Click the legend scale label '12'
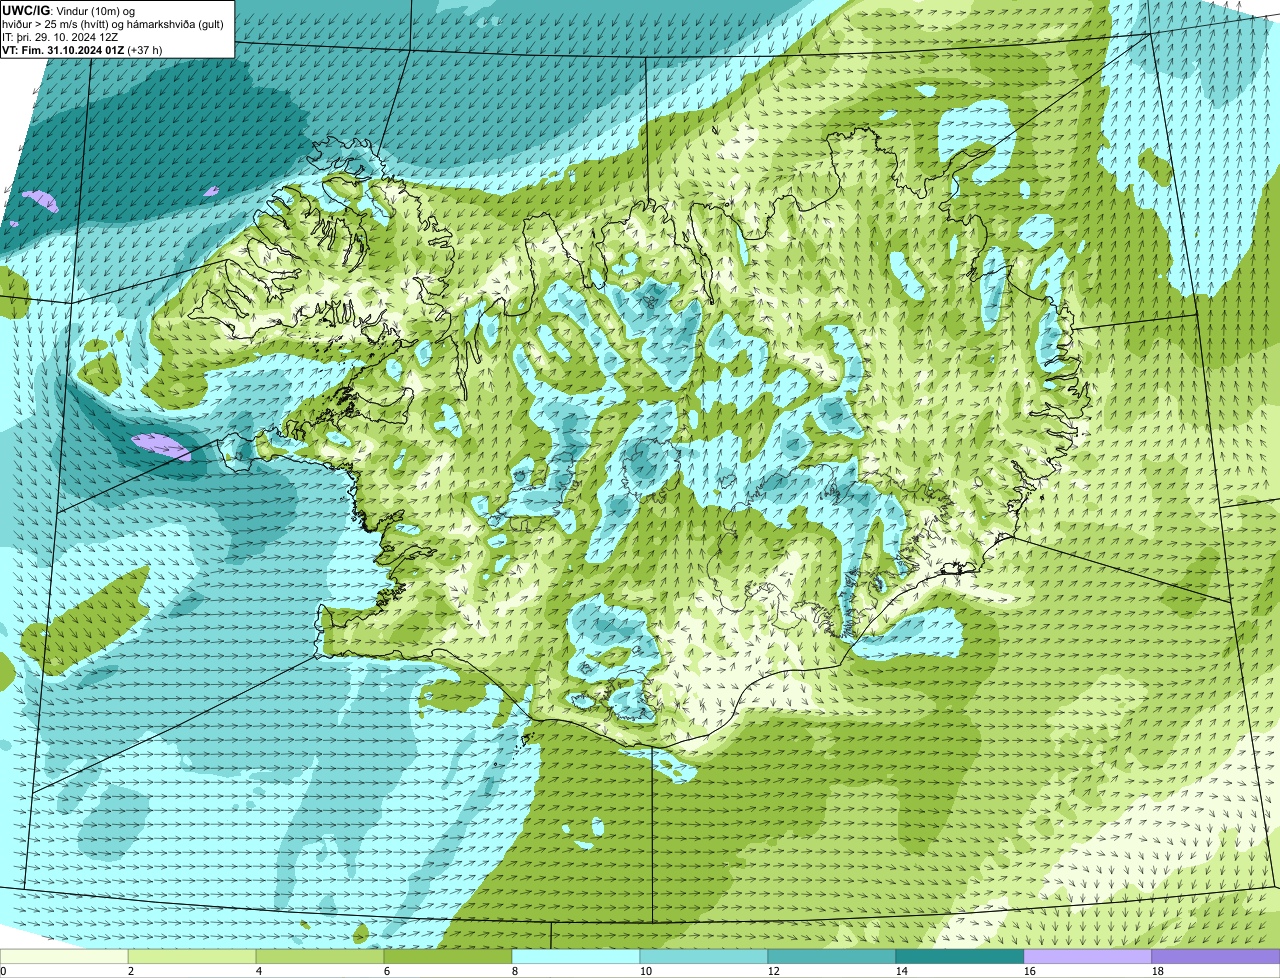This screenshot has height=978, width=1280. (774, 971)
